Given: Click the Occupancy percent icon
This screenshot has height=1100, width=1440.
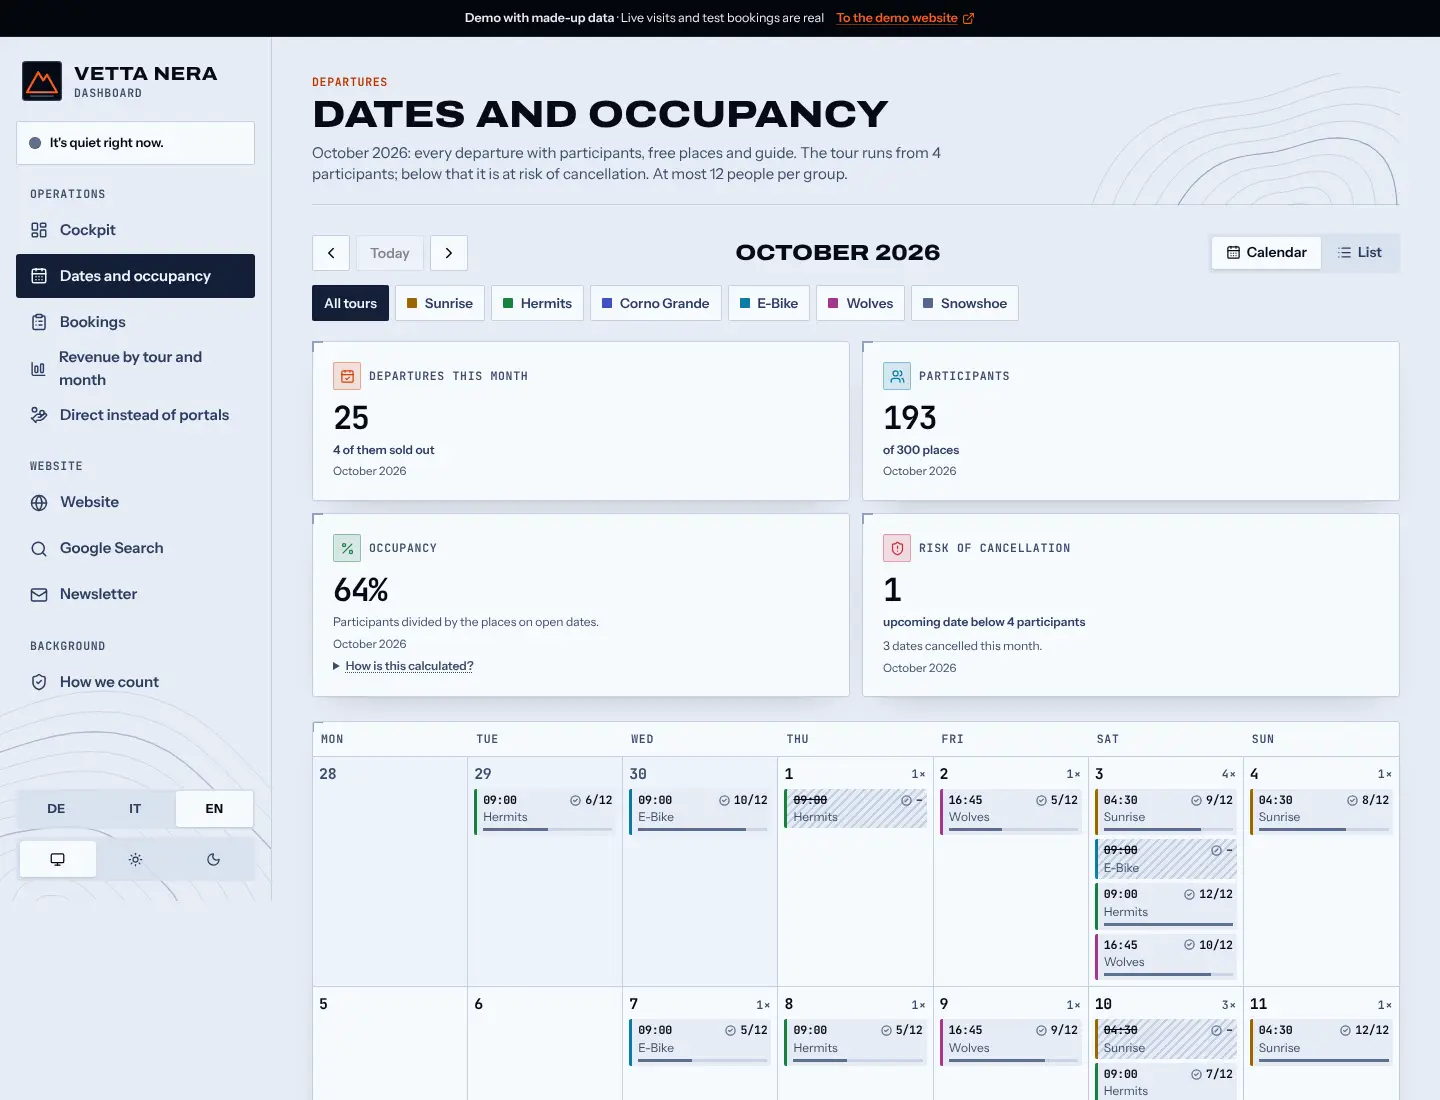Looking at the screenshot, I should 347,548.
